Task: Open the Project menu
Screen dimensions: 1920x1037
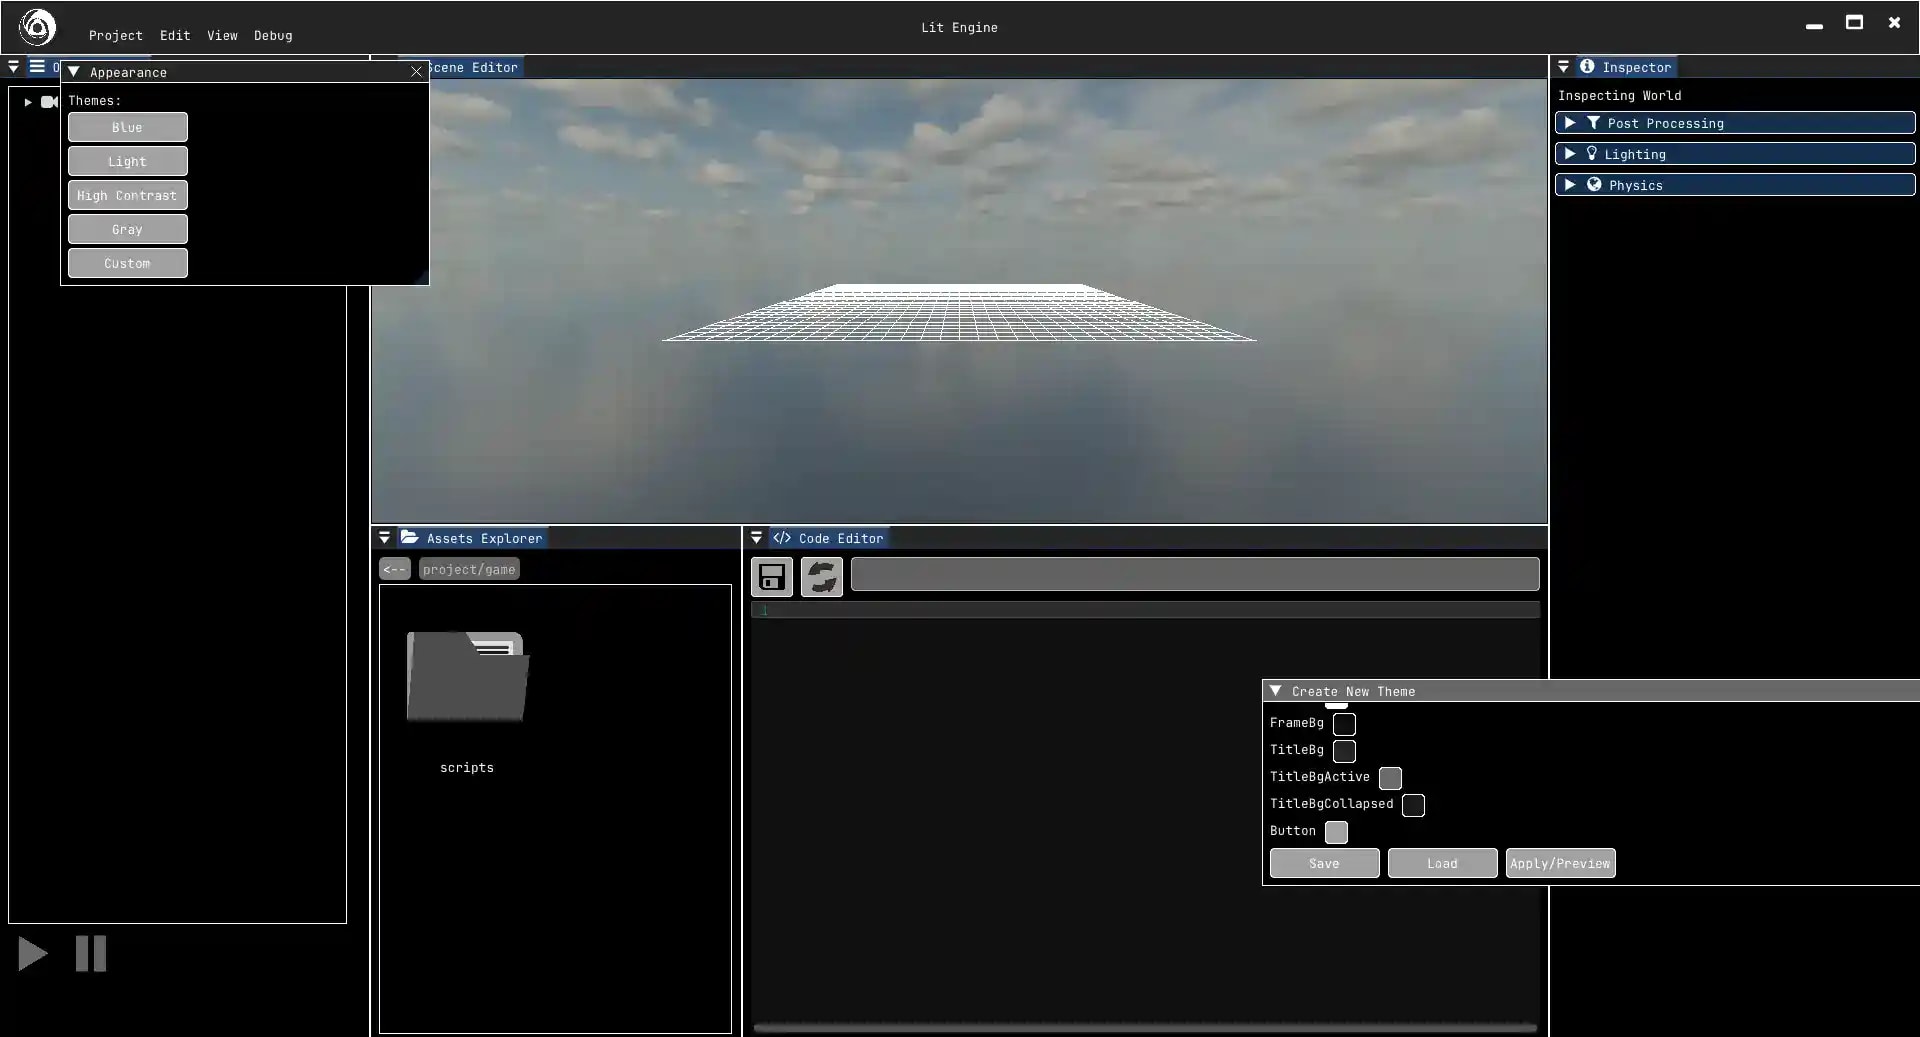Action: [116, 35]
